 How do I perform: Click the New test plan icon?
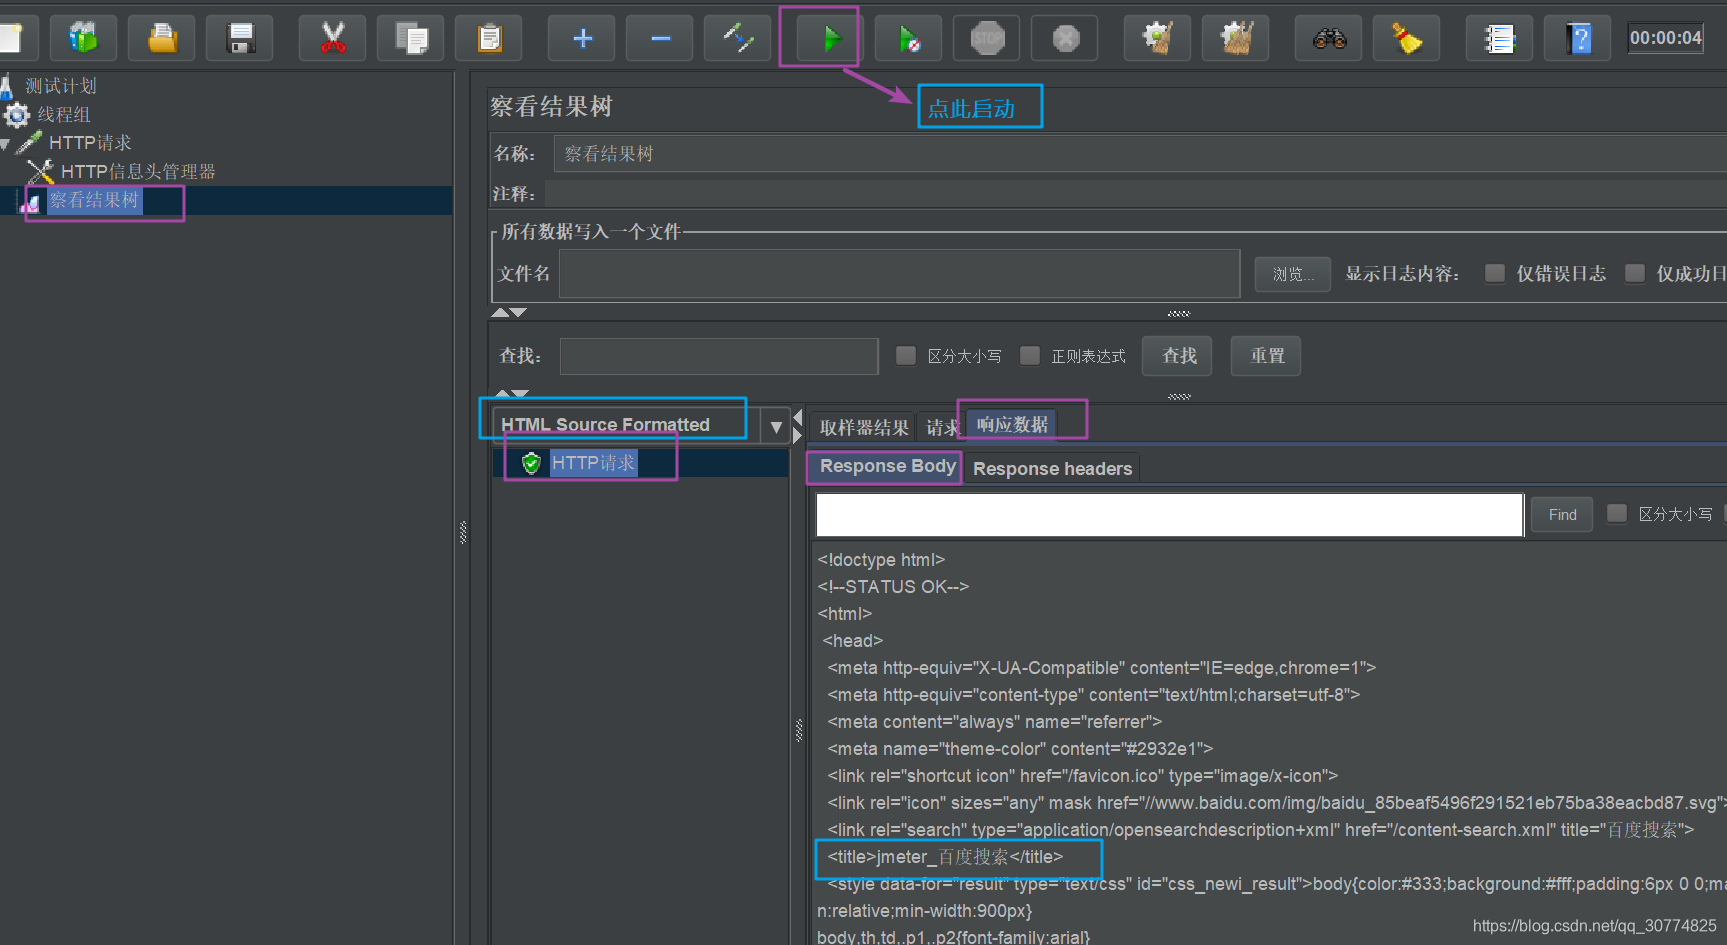coord(12,39)
